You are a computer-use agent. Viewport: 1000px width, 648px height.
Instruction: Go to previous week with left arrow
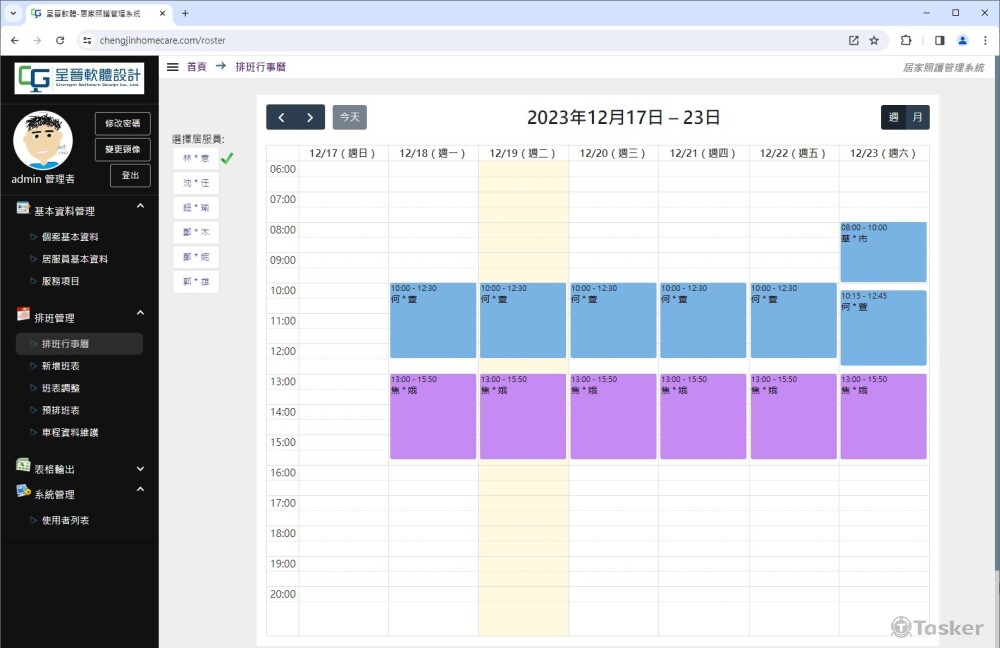281,118
